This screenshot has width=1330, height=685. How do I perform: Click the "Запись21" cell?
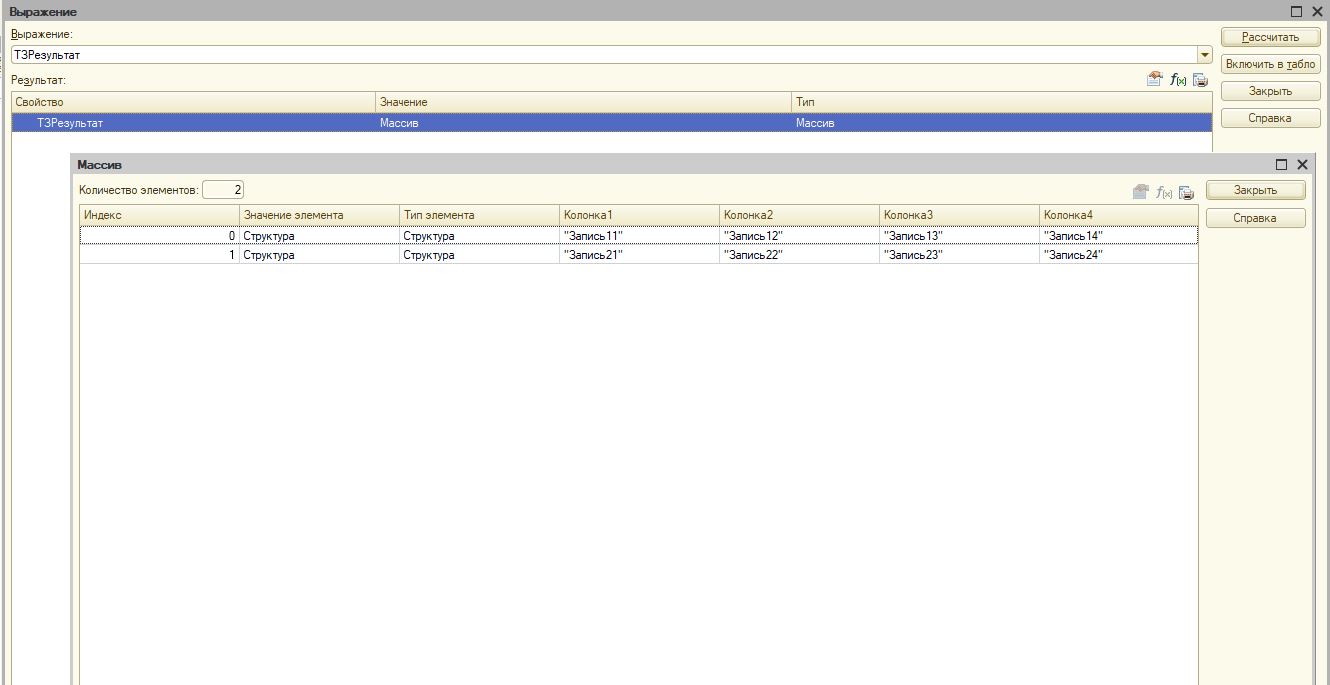pyautogui.click(x=639, y=255)
